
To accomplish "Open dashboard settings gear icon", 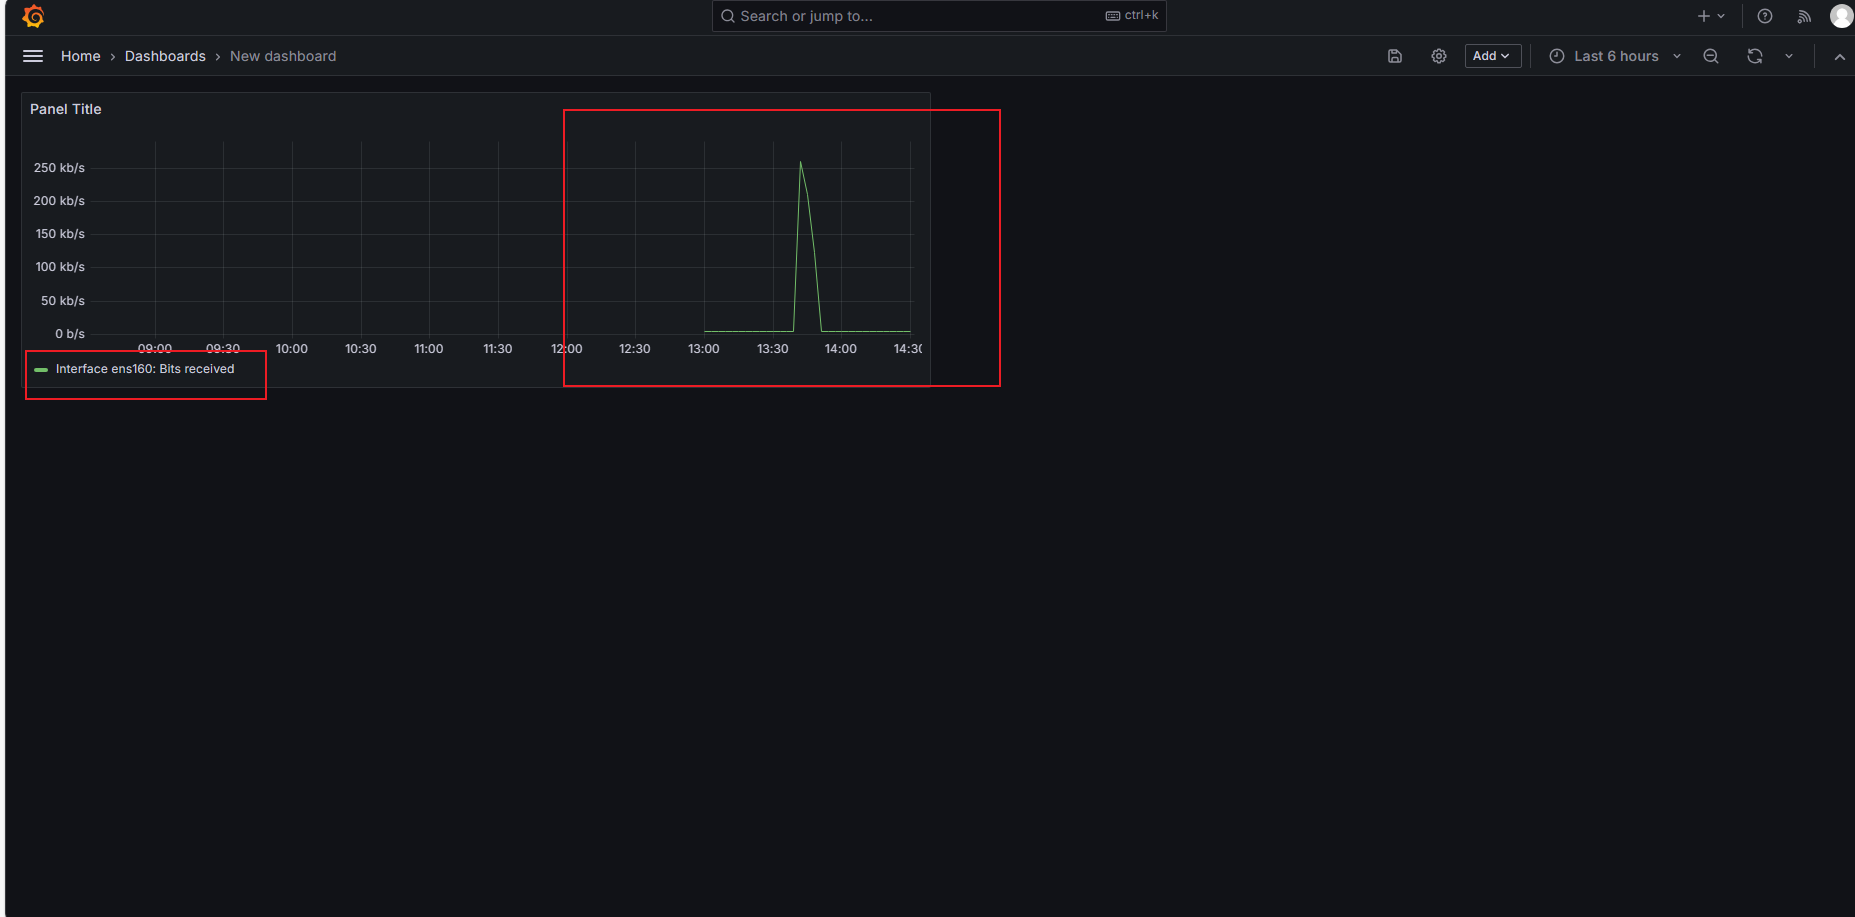I will pyautogui.click(x=1439, y=56).
